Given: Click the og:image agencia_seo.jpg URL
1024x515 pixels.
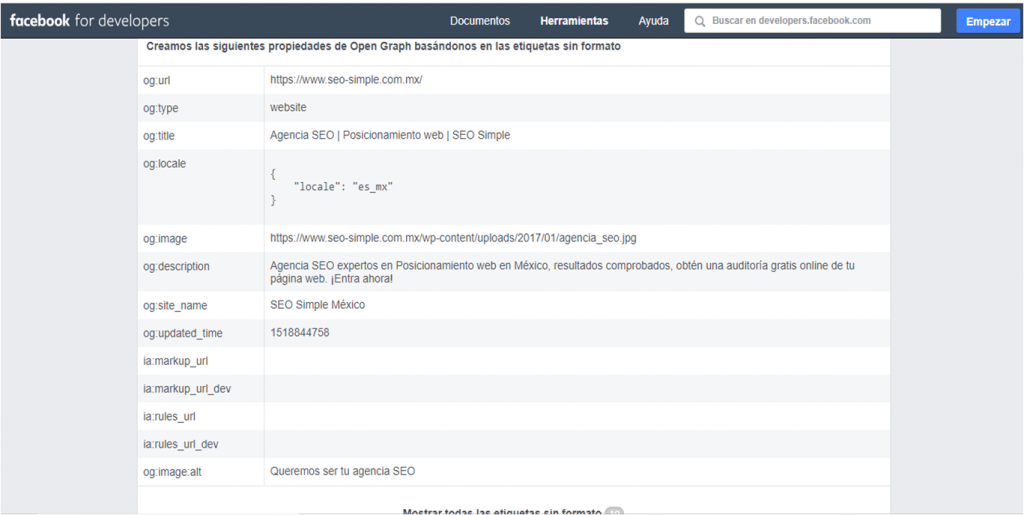Looking at the screenshot, I should (x=452, y=238).
